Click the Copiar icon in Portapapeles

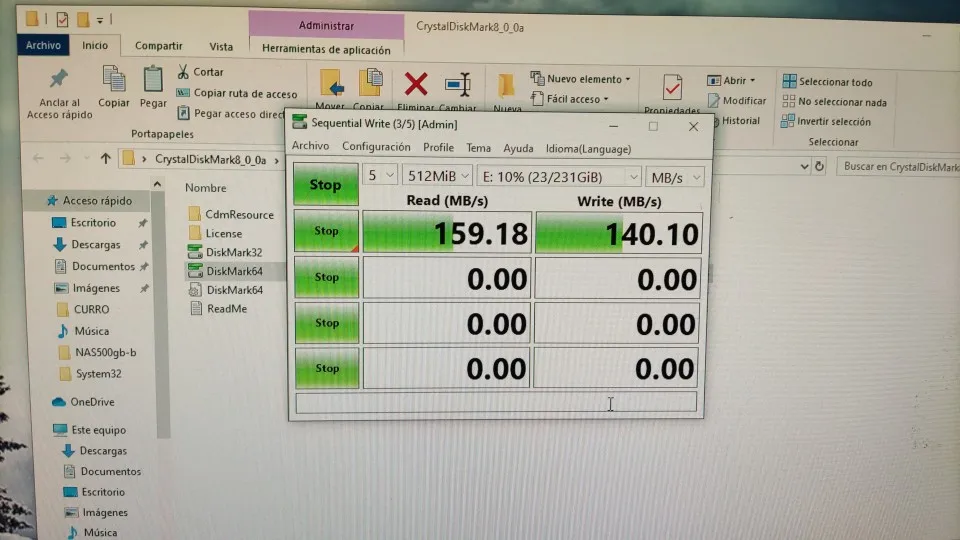coord(114,80)
